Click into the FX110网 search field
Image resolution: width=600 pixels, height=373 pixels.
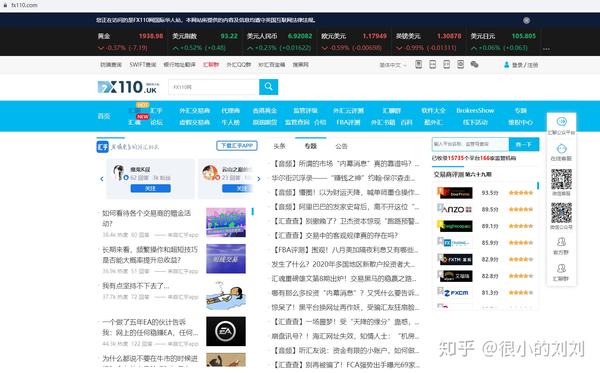tap(214, 87)
